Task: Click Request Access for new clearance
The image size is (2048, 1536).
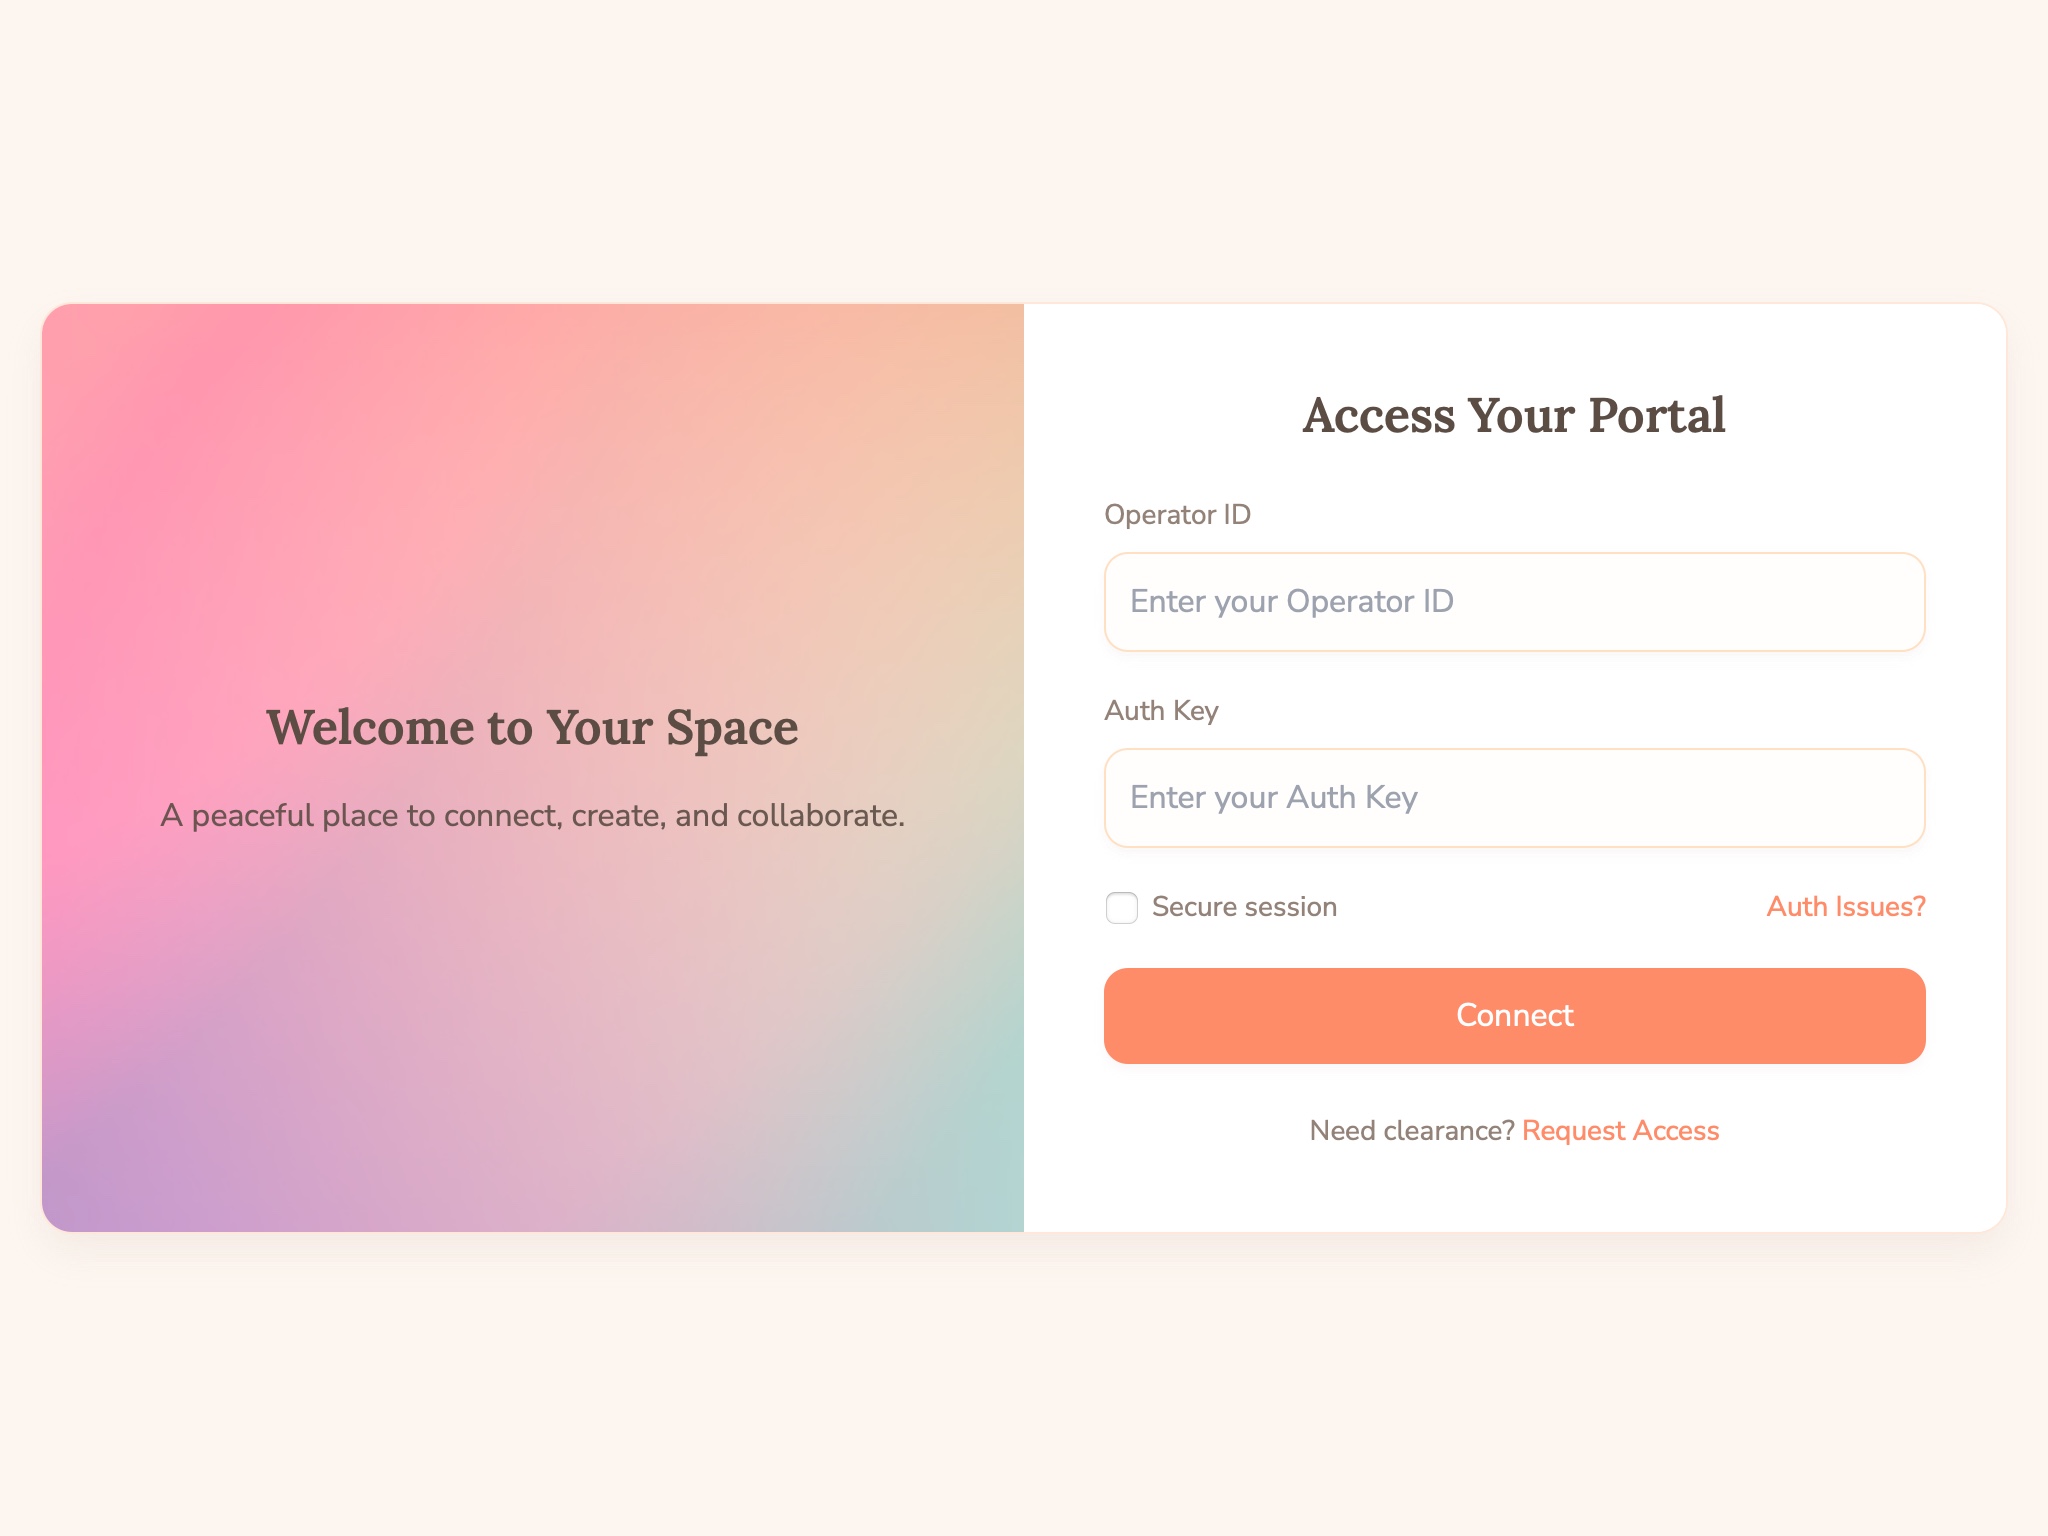Action: click(1620, 1130)
